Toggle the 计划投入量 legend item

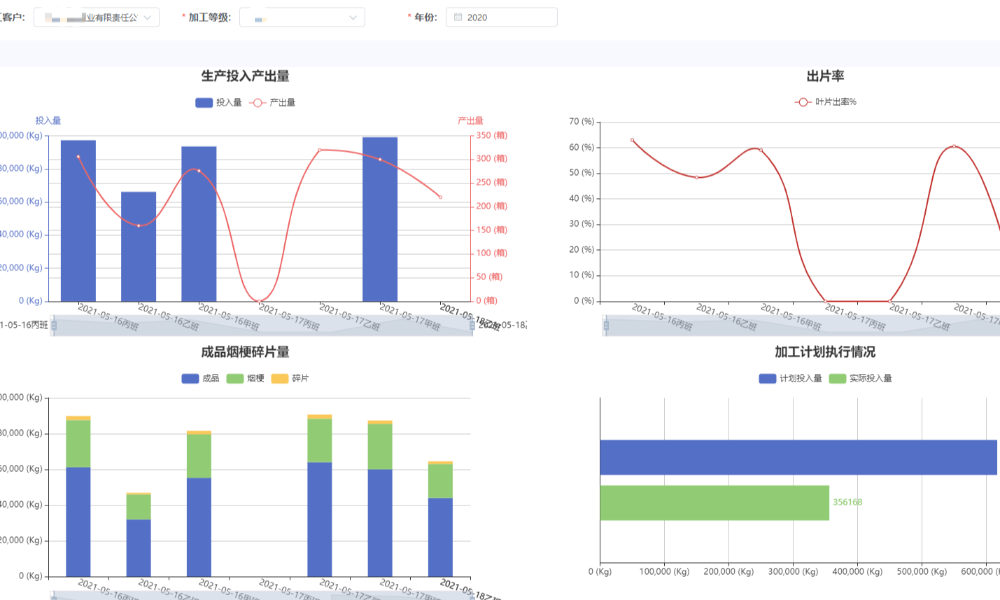(790, 379)
